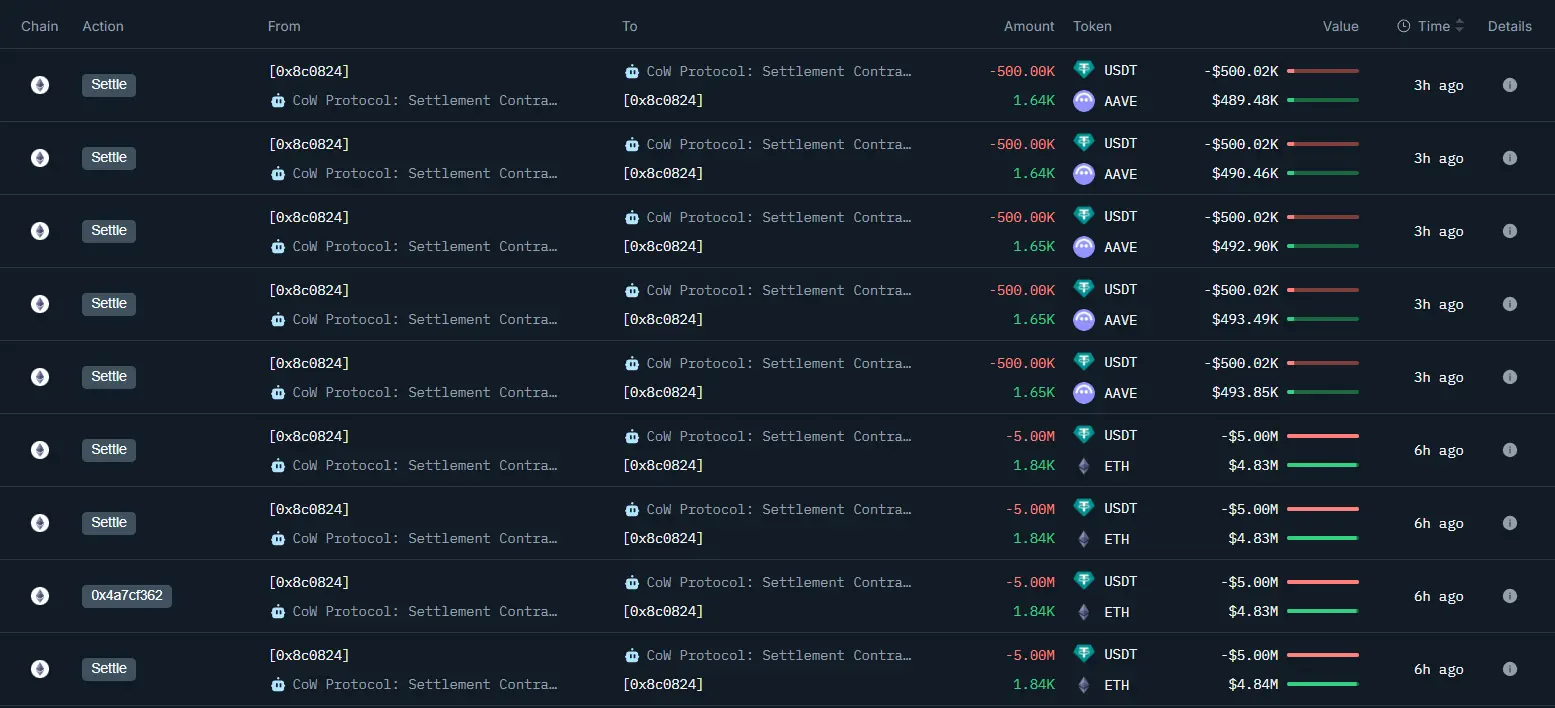Open the From address [0x8c0824] in $493.49K row
This screenshot has width=1555, height=708.
309,290
